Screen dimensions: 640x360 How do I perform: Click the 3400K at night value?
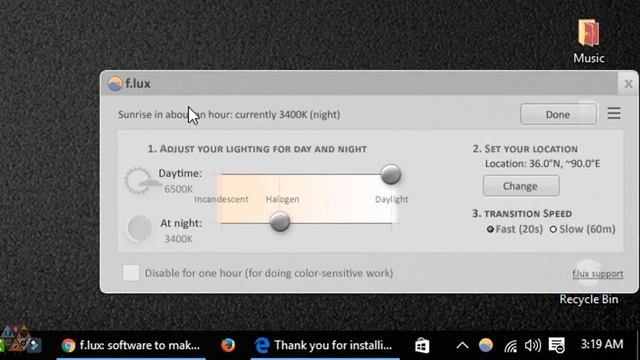[x=178, y=239]
